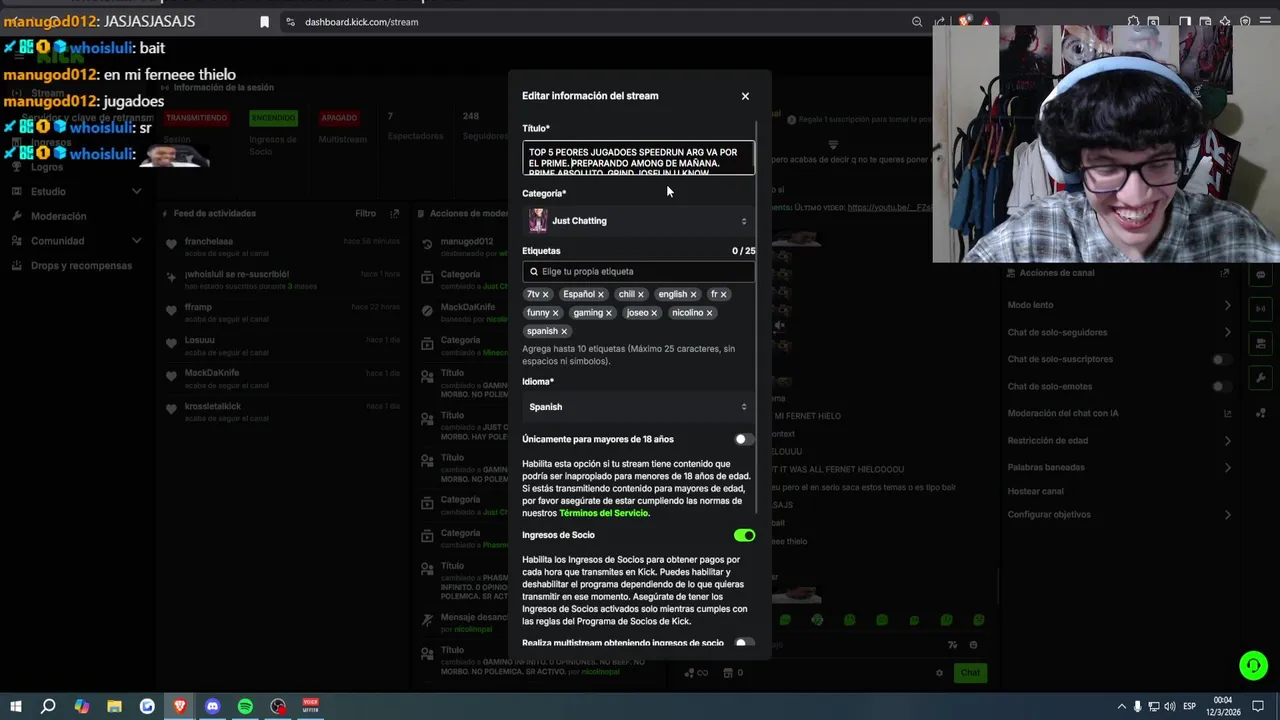The width and height of the screenshot is (1280, 720).
Task: Click the wrench tools icon on right rail
Action: [x=1260, y=378]
